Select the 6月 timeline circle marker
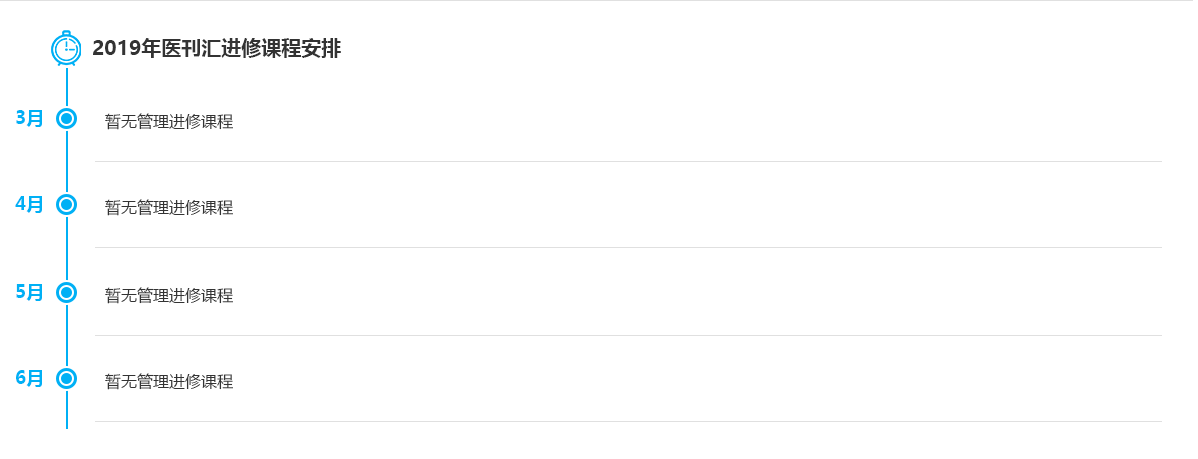 click(67, 379)
